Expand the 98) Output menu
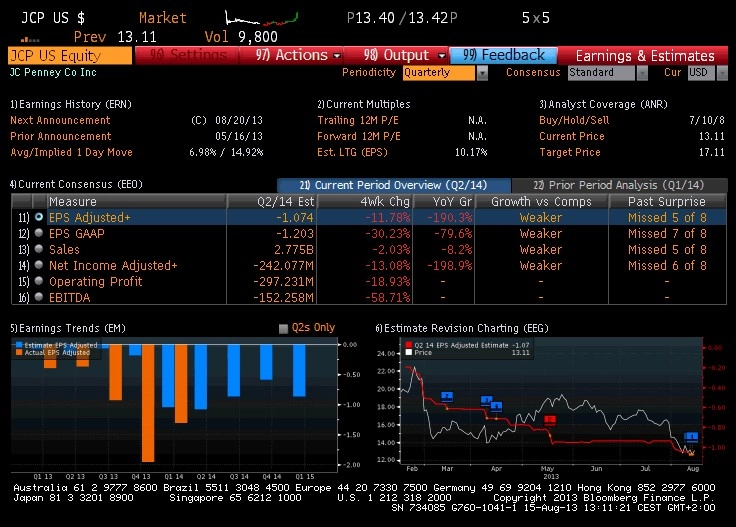736x527 pixels. click(x=396, y=55)
